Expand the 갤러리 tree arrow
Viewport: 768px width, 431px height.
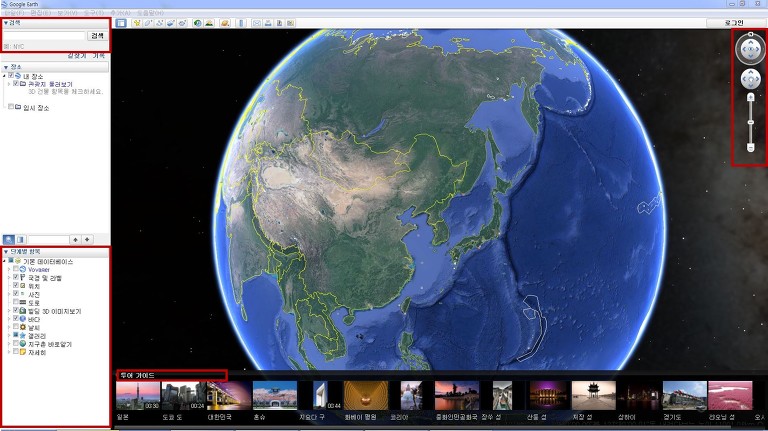click(x=9, y=335)
